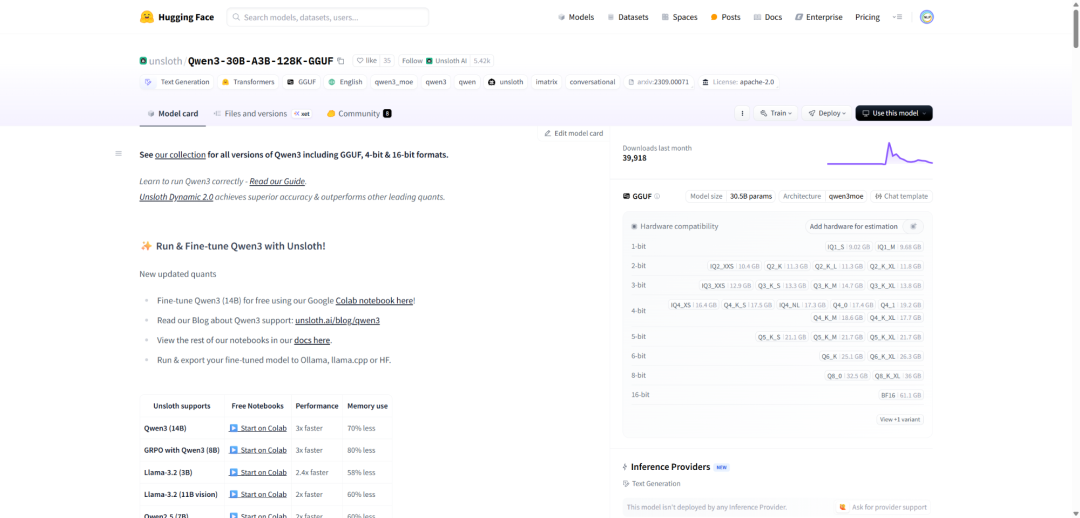Click the GGUF info icon
This screenshot has height=518, width=1080.
[657, 196]
